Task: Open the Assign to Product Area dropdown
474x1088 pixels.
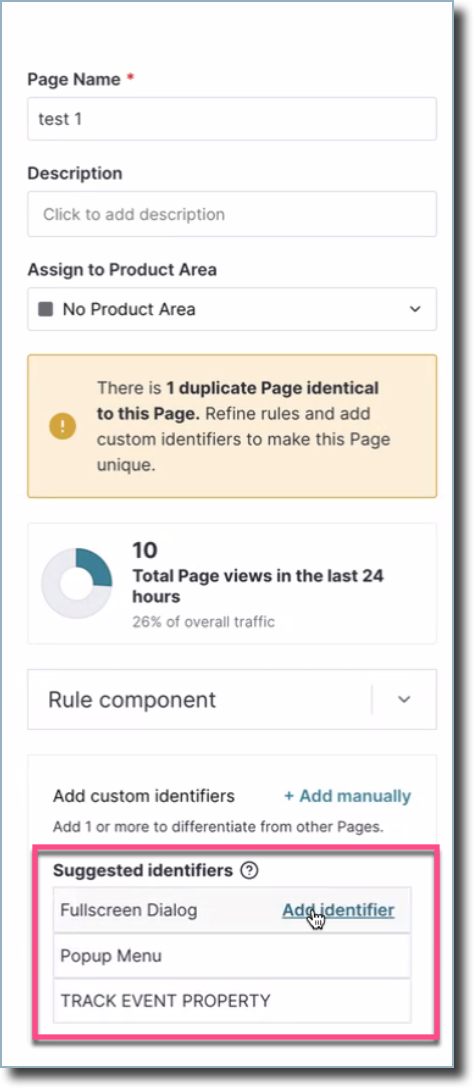Action: tap(232, 309)
